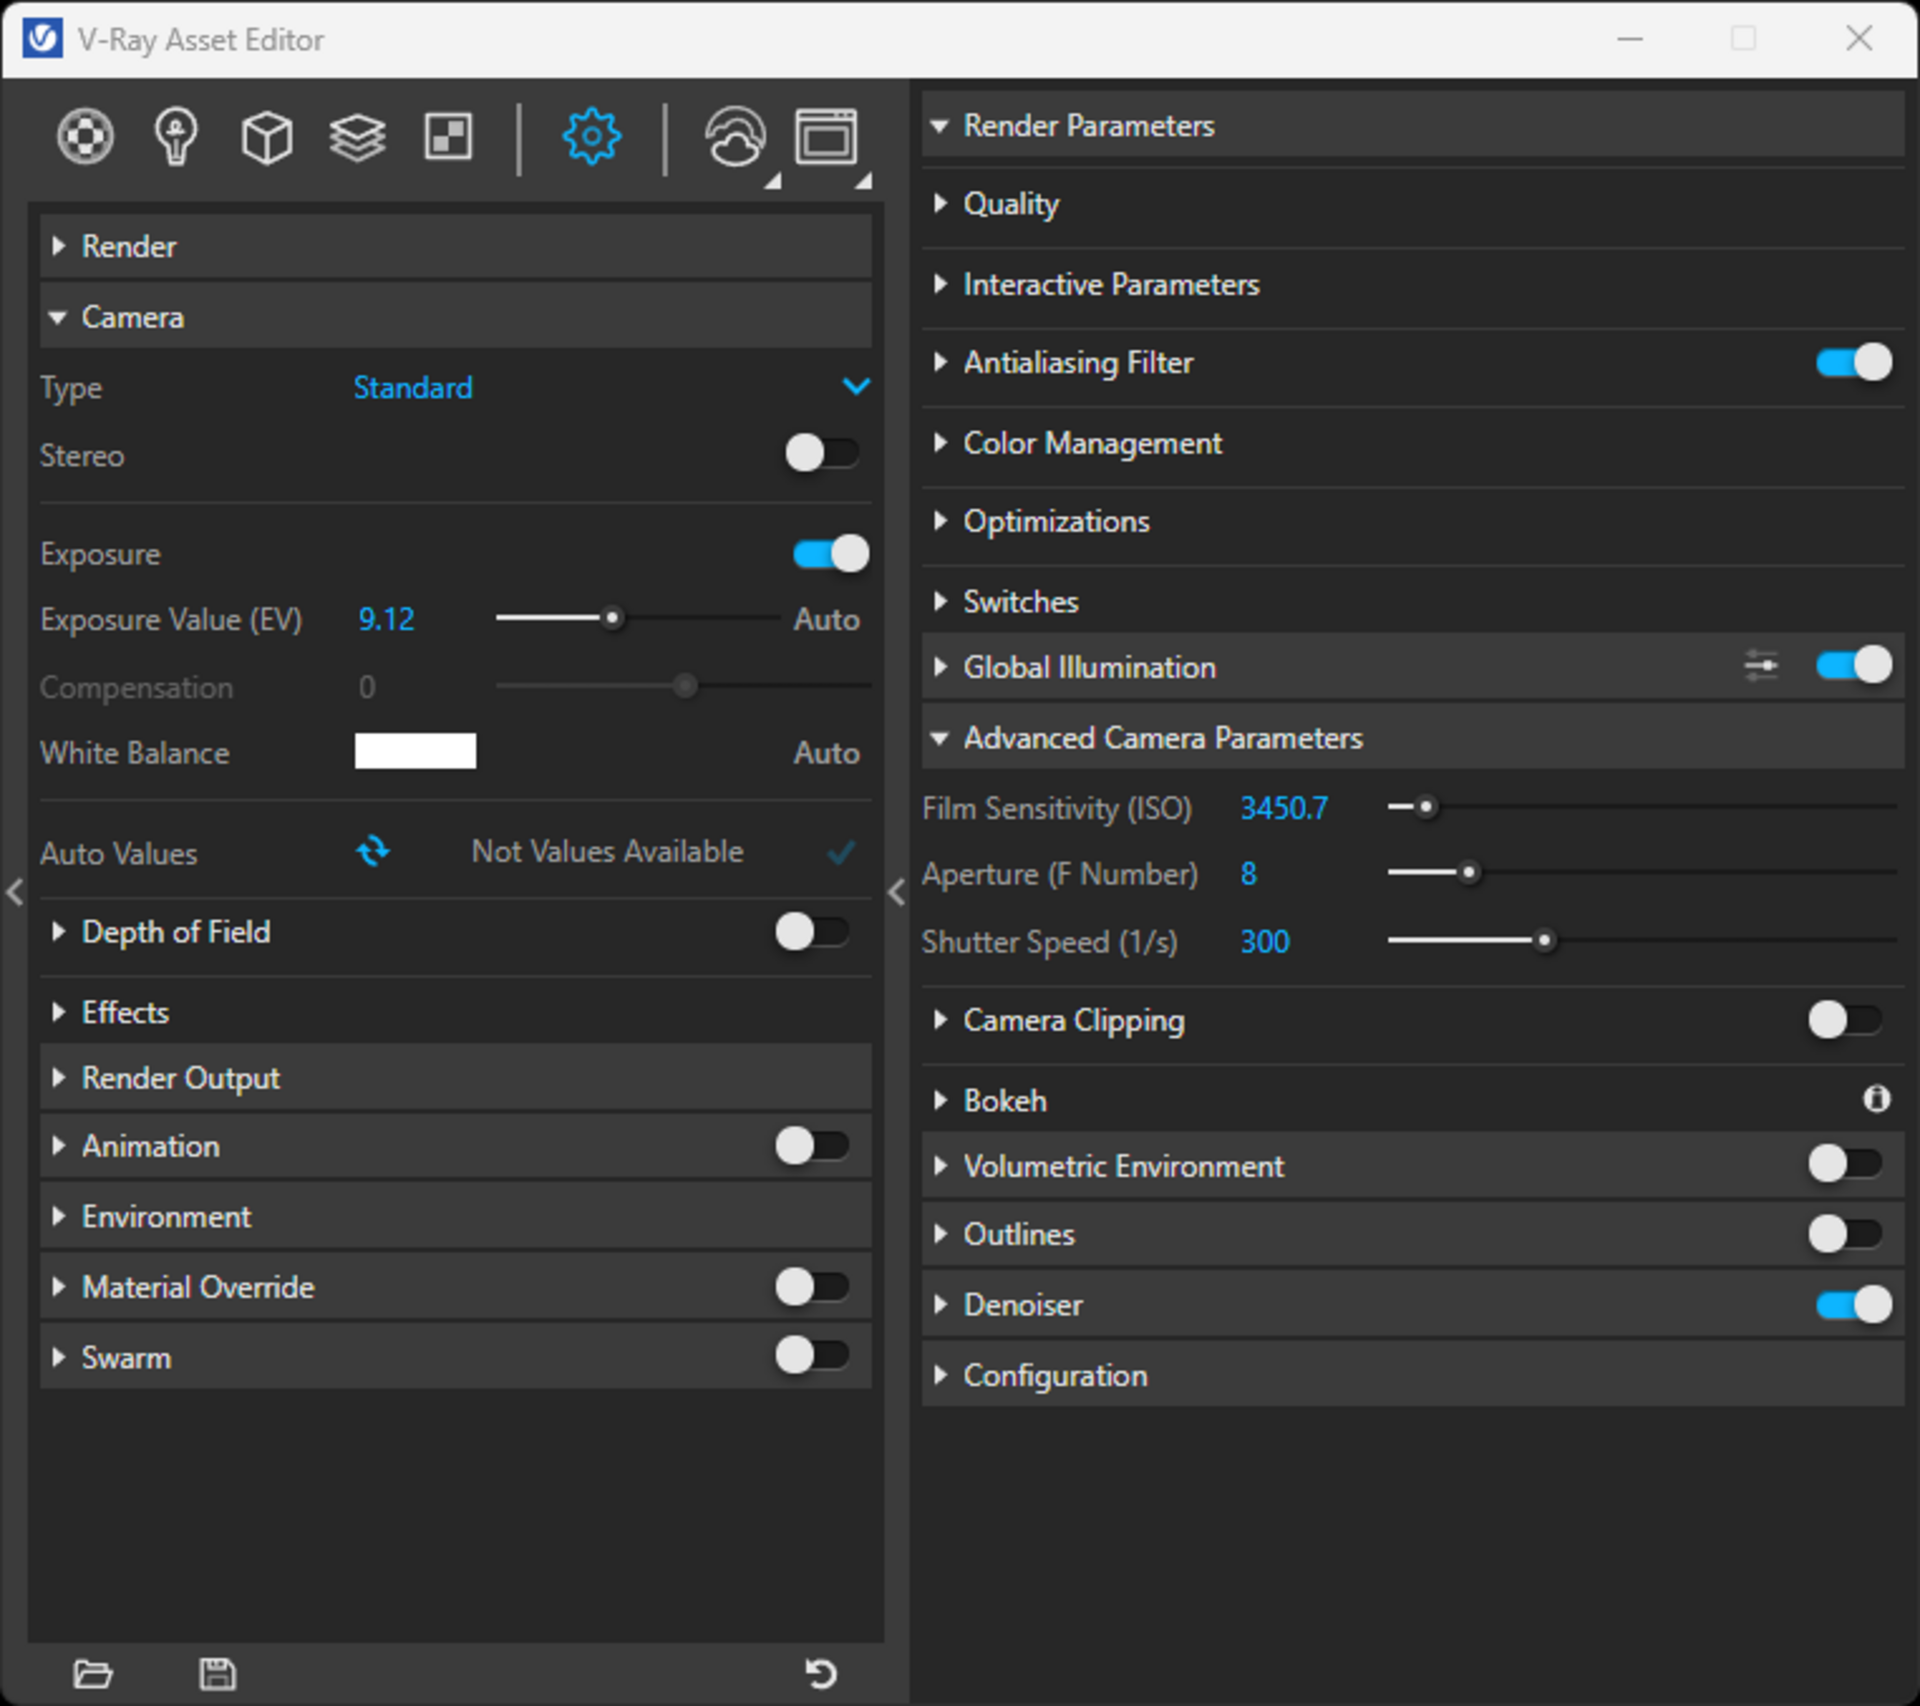Click Auto next to Exposure Value
This screenshot has height=1706, width=1920.
(827, 619)
